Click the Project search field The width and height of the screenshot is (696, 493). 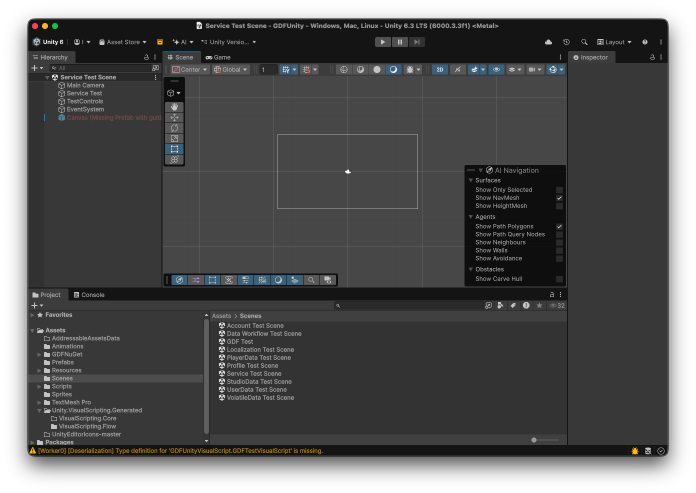pyautogui.click(x=407, y=305)
